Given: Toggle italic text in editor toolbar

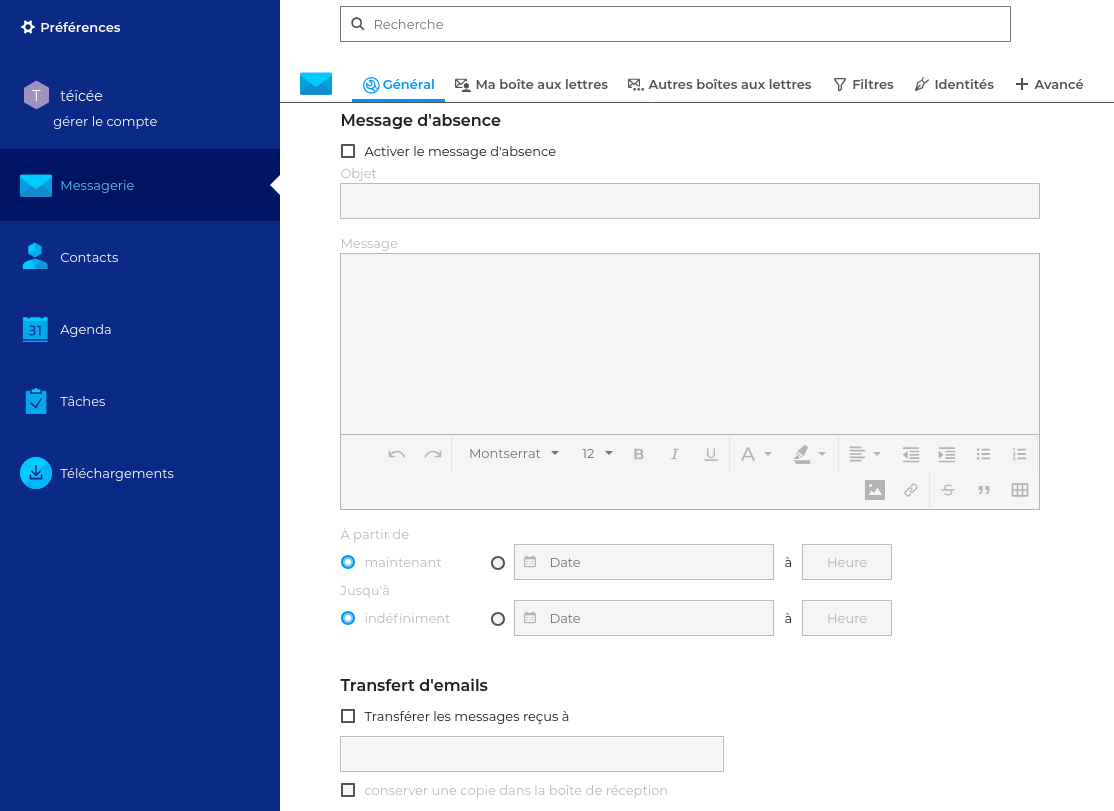Looking at the screenshot, I should point(675,454).
